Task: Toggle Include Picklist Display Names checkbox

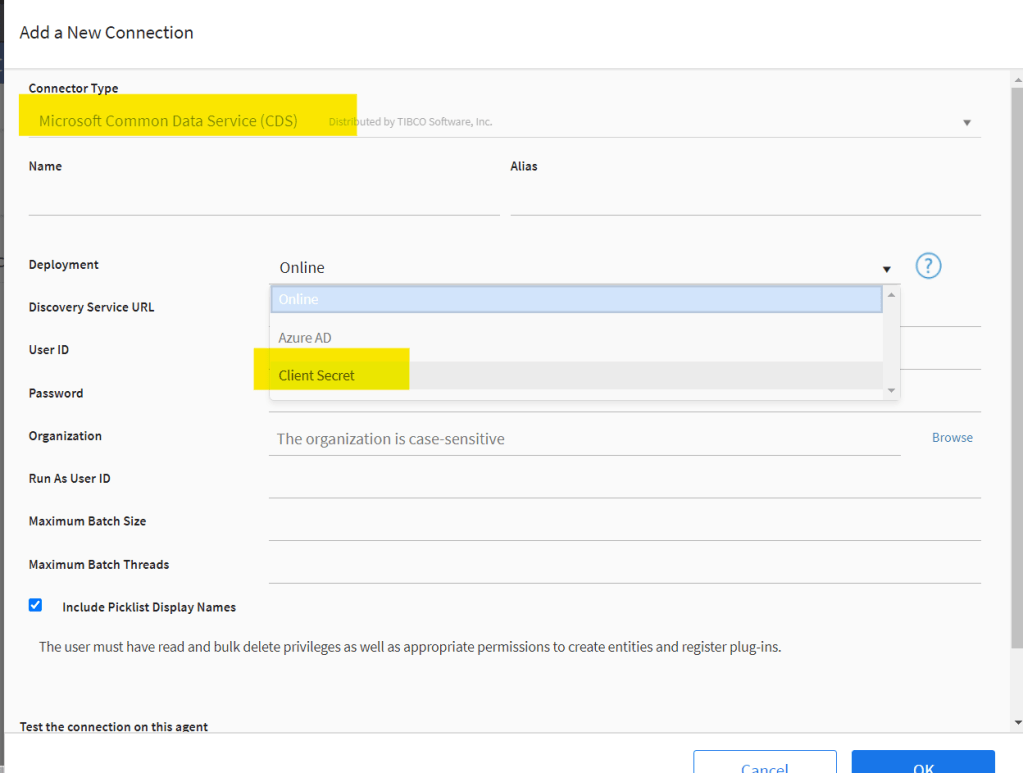Action: pyautogui.click(x=36, y=605)
